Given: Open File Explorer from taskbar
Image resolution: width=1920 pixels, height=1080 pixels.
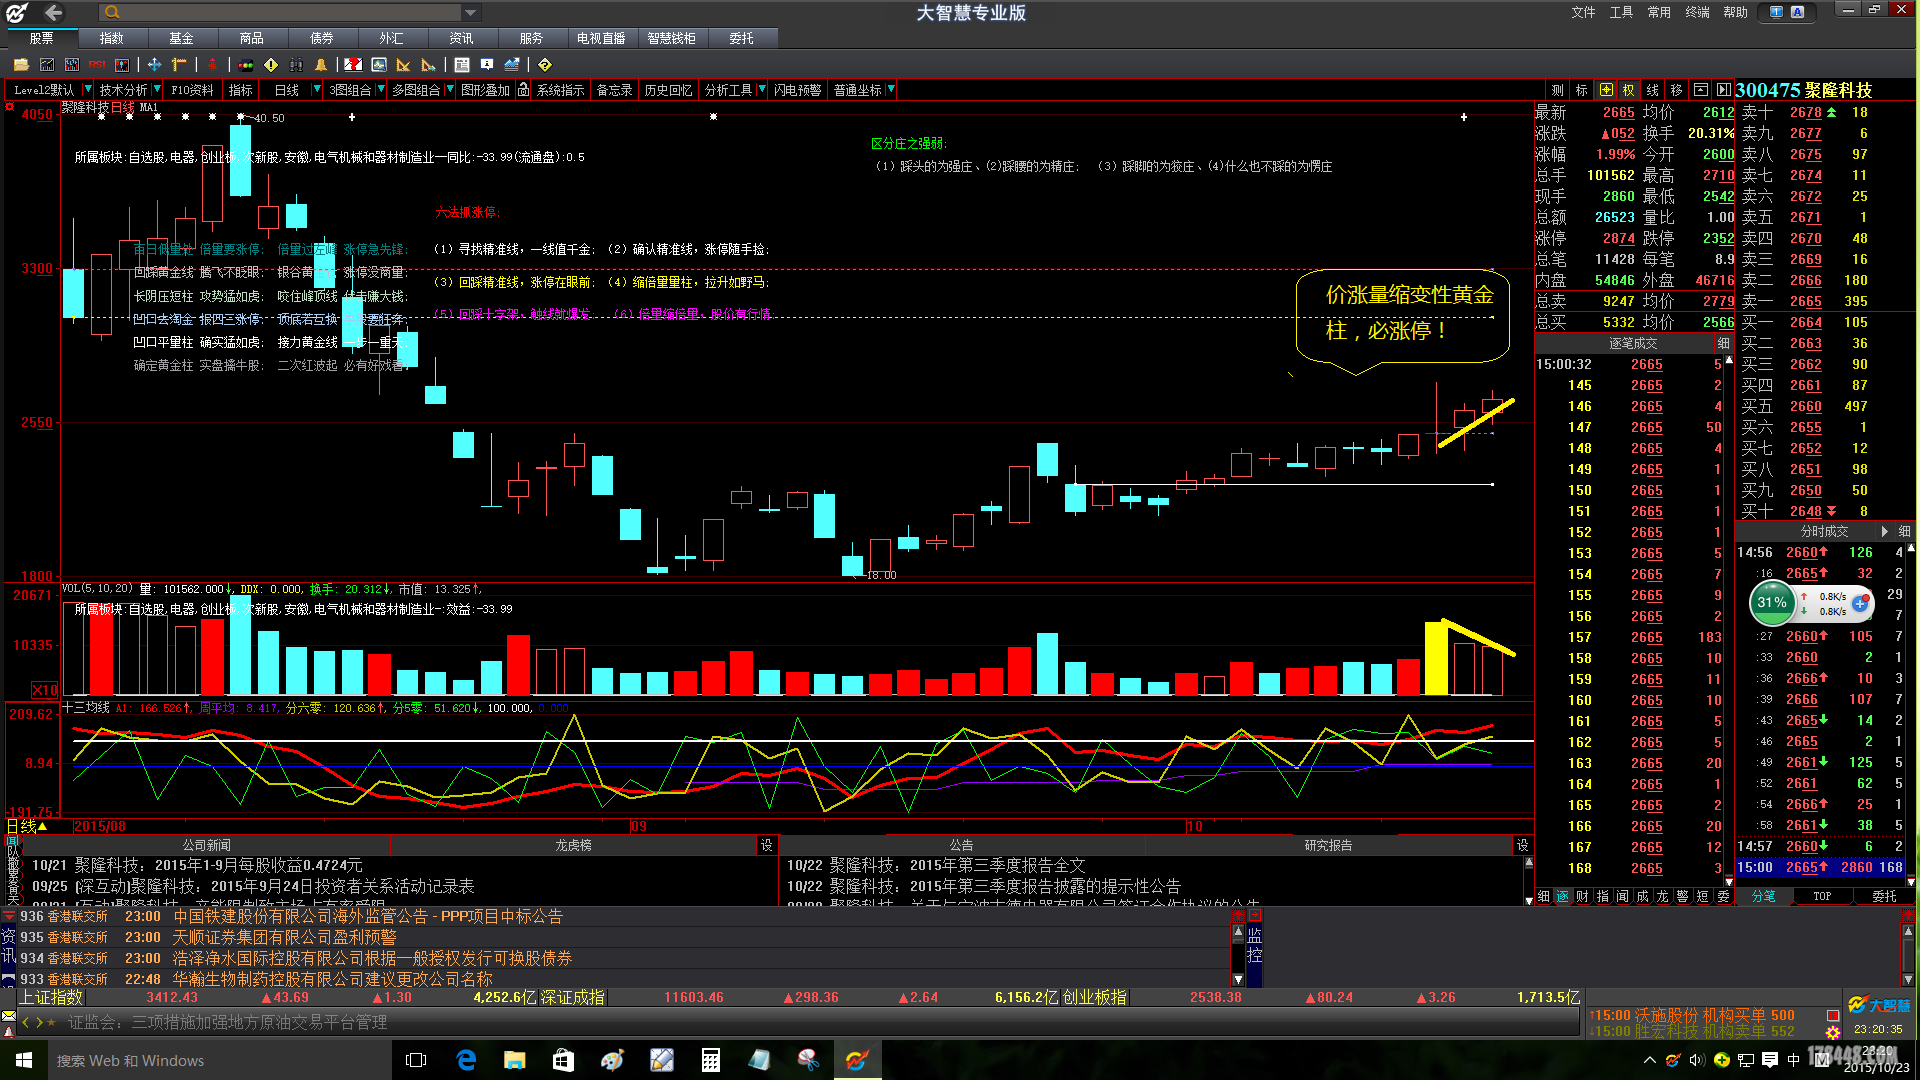Looking at the screenshot, I should (x=515, y=1060).
